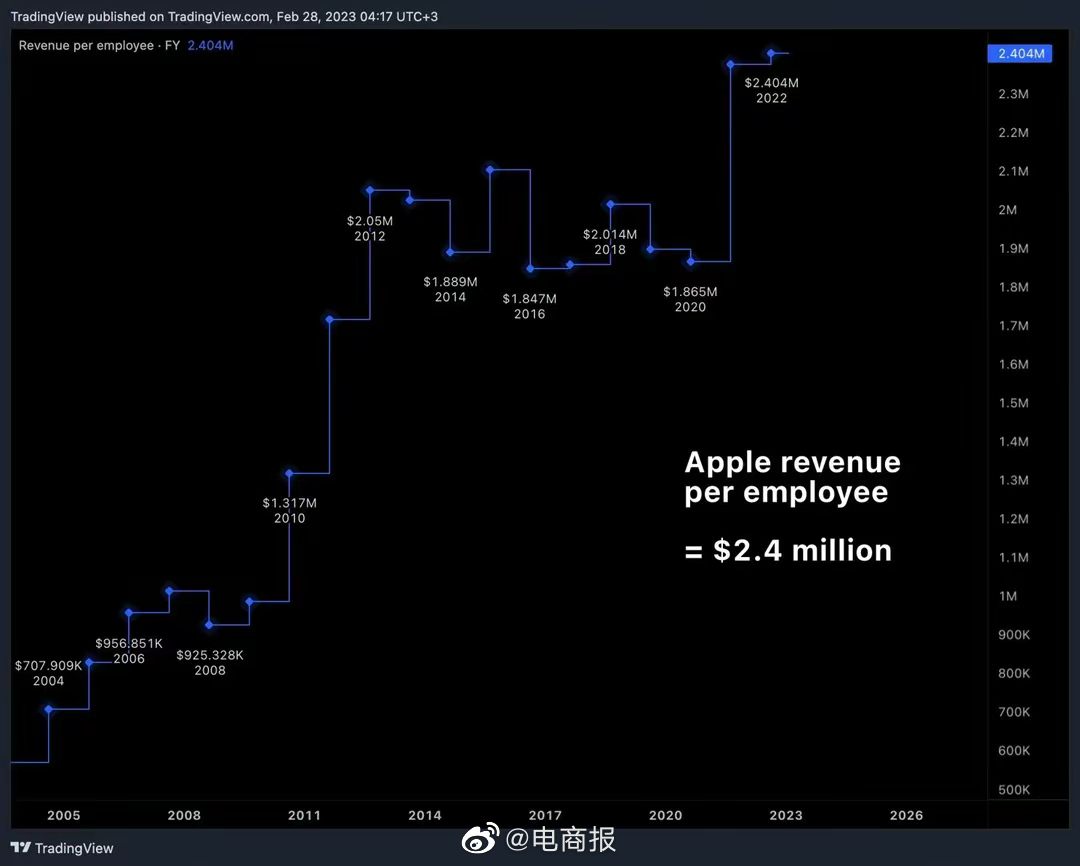Click the 500K y-axis label

1014,790
